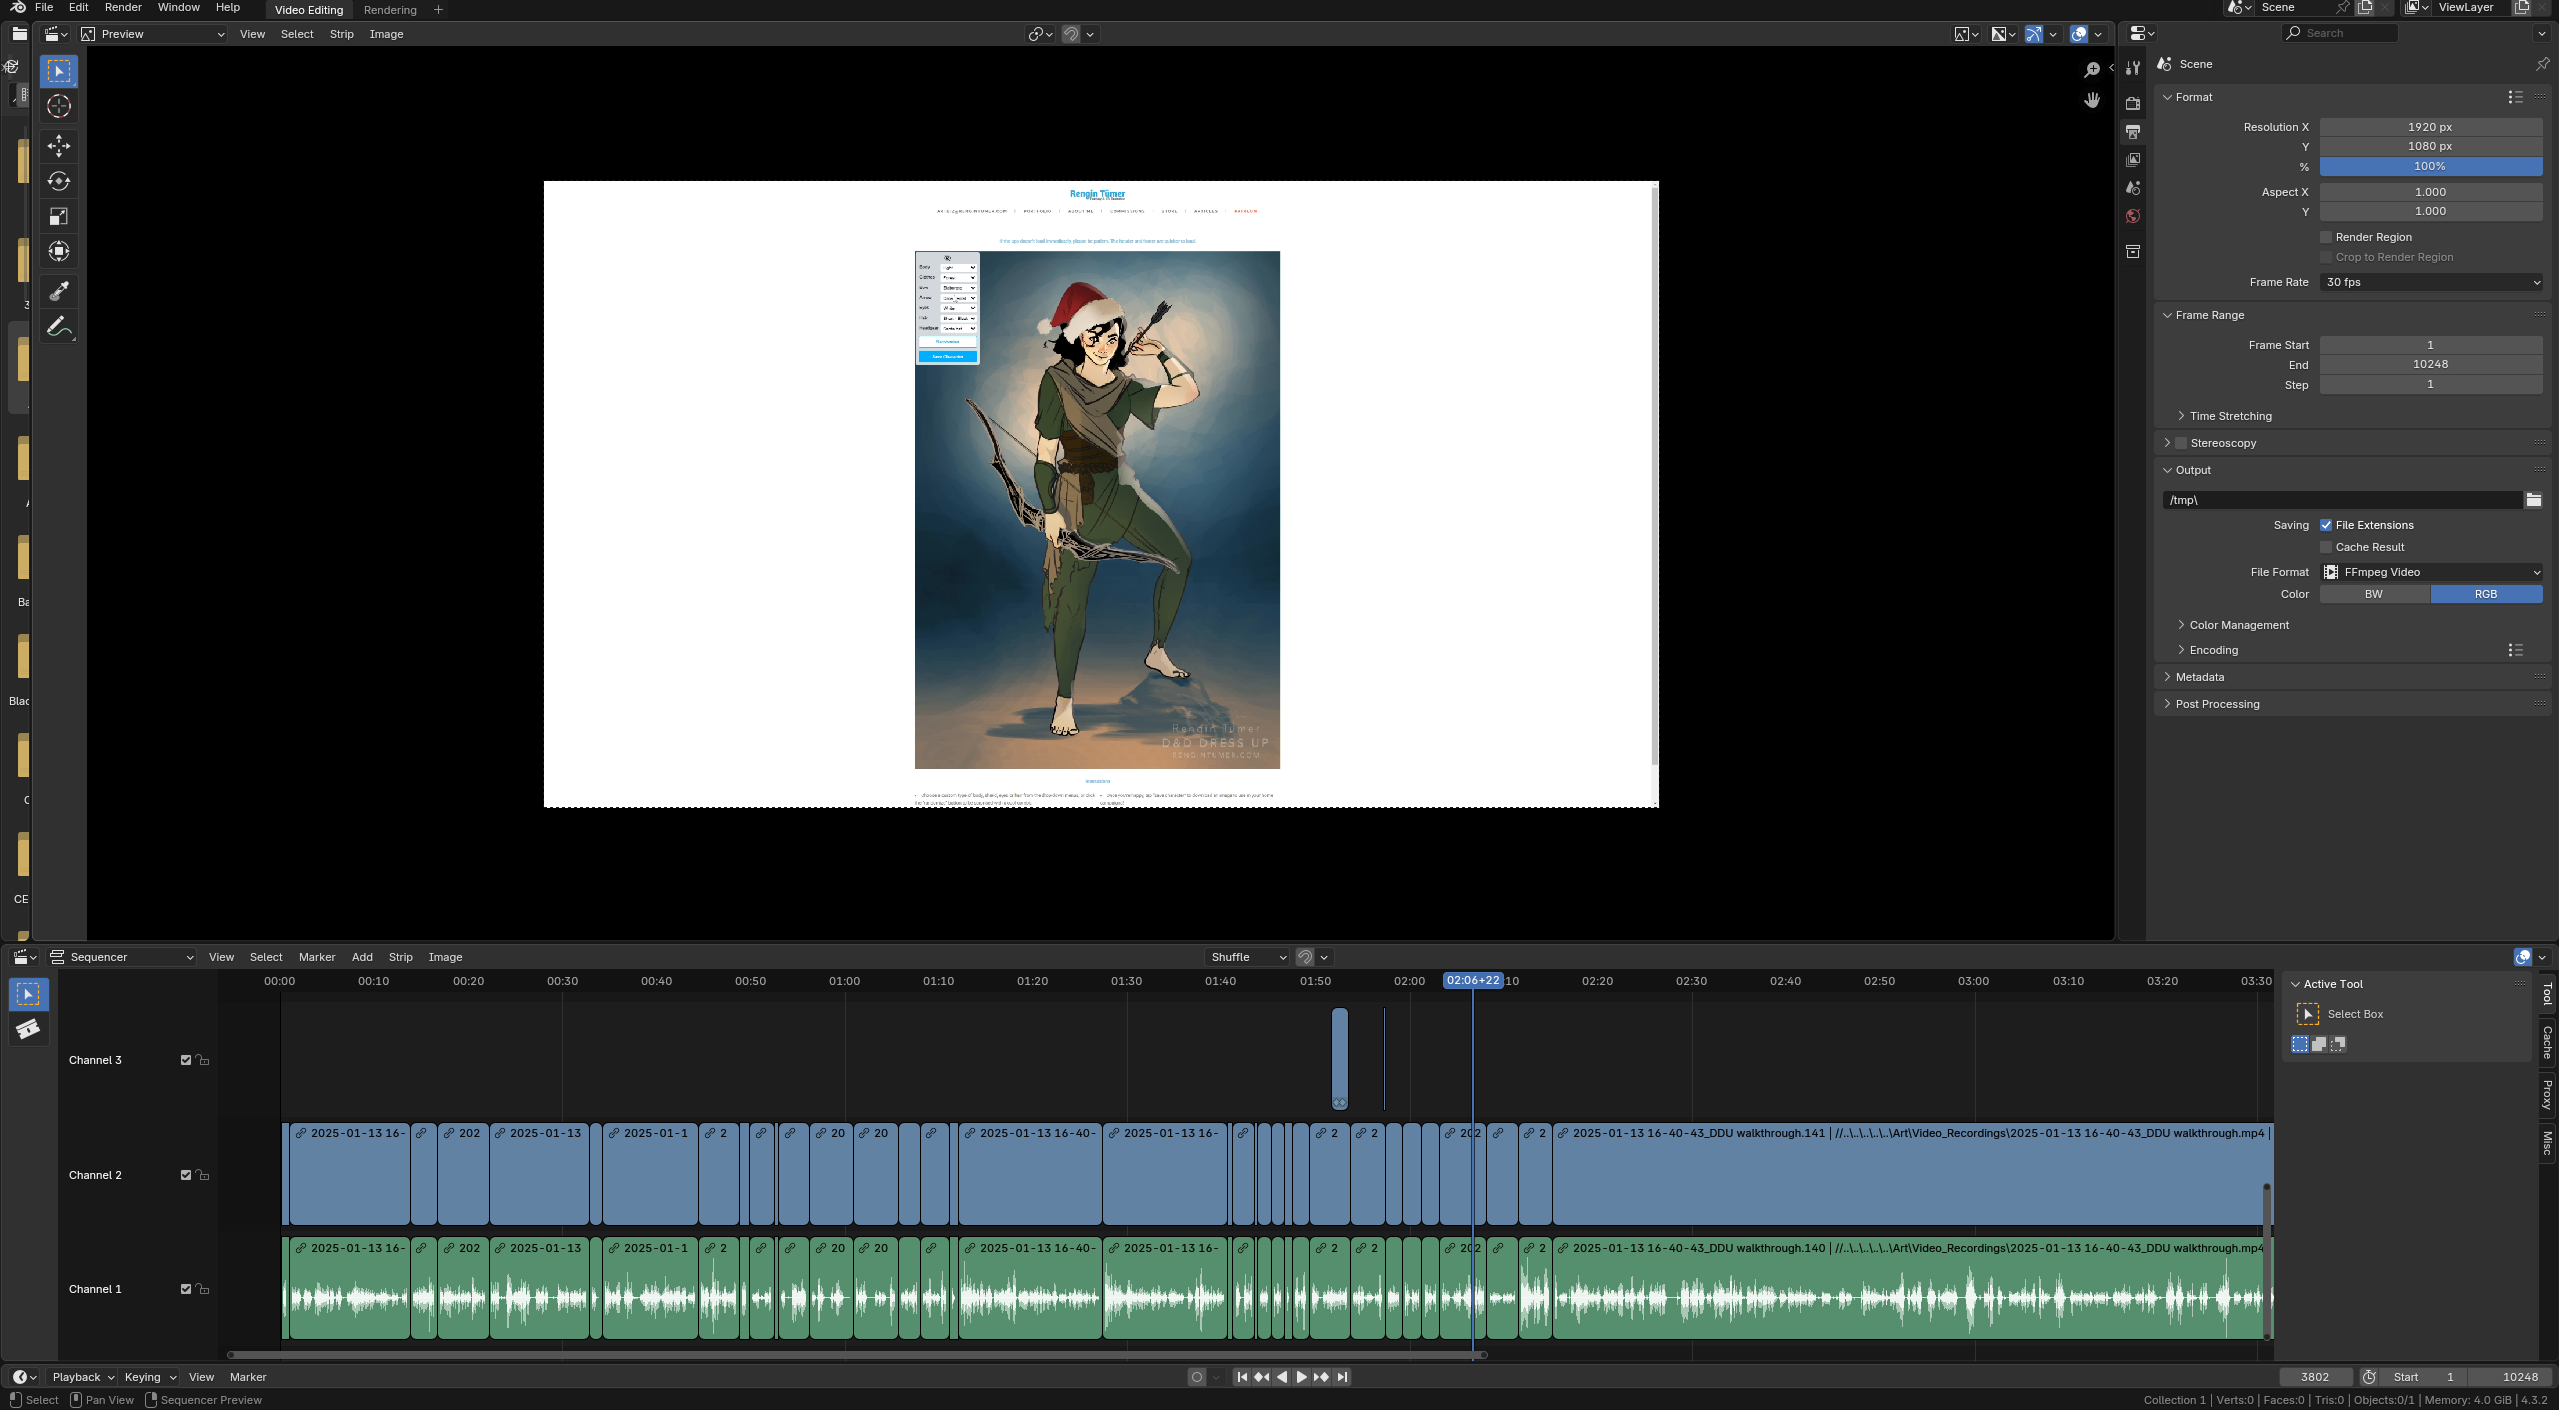The height and width of the screenshot is (1410, 2559).
Task: Select the Sample color eyedropper tool
Action: coord(59,291)
